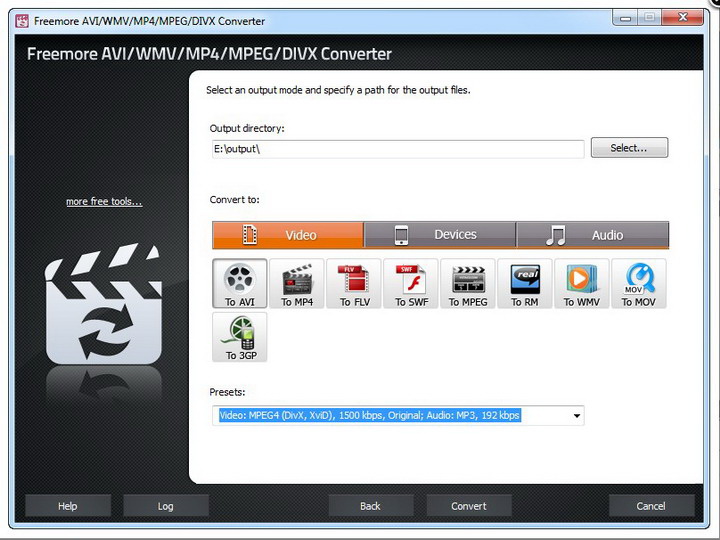This screenshot has width=720, height=540.
Task: Minimize the converter window
Action: (x=625, y=18)
